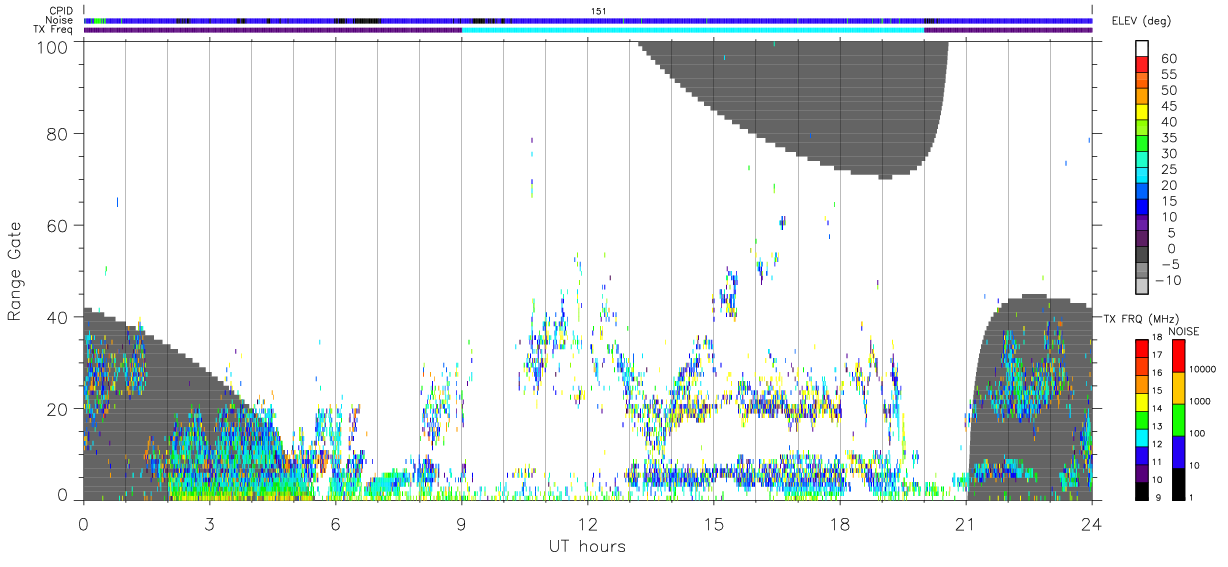Screen dimensions: 1228x567
Task: Click the Range Gate axis title
Action: coord(15,270)
